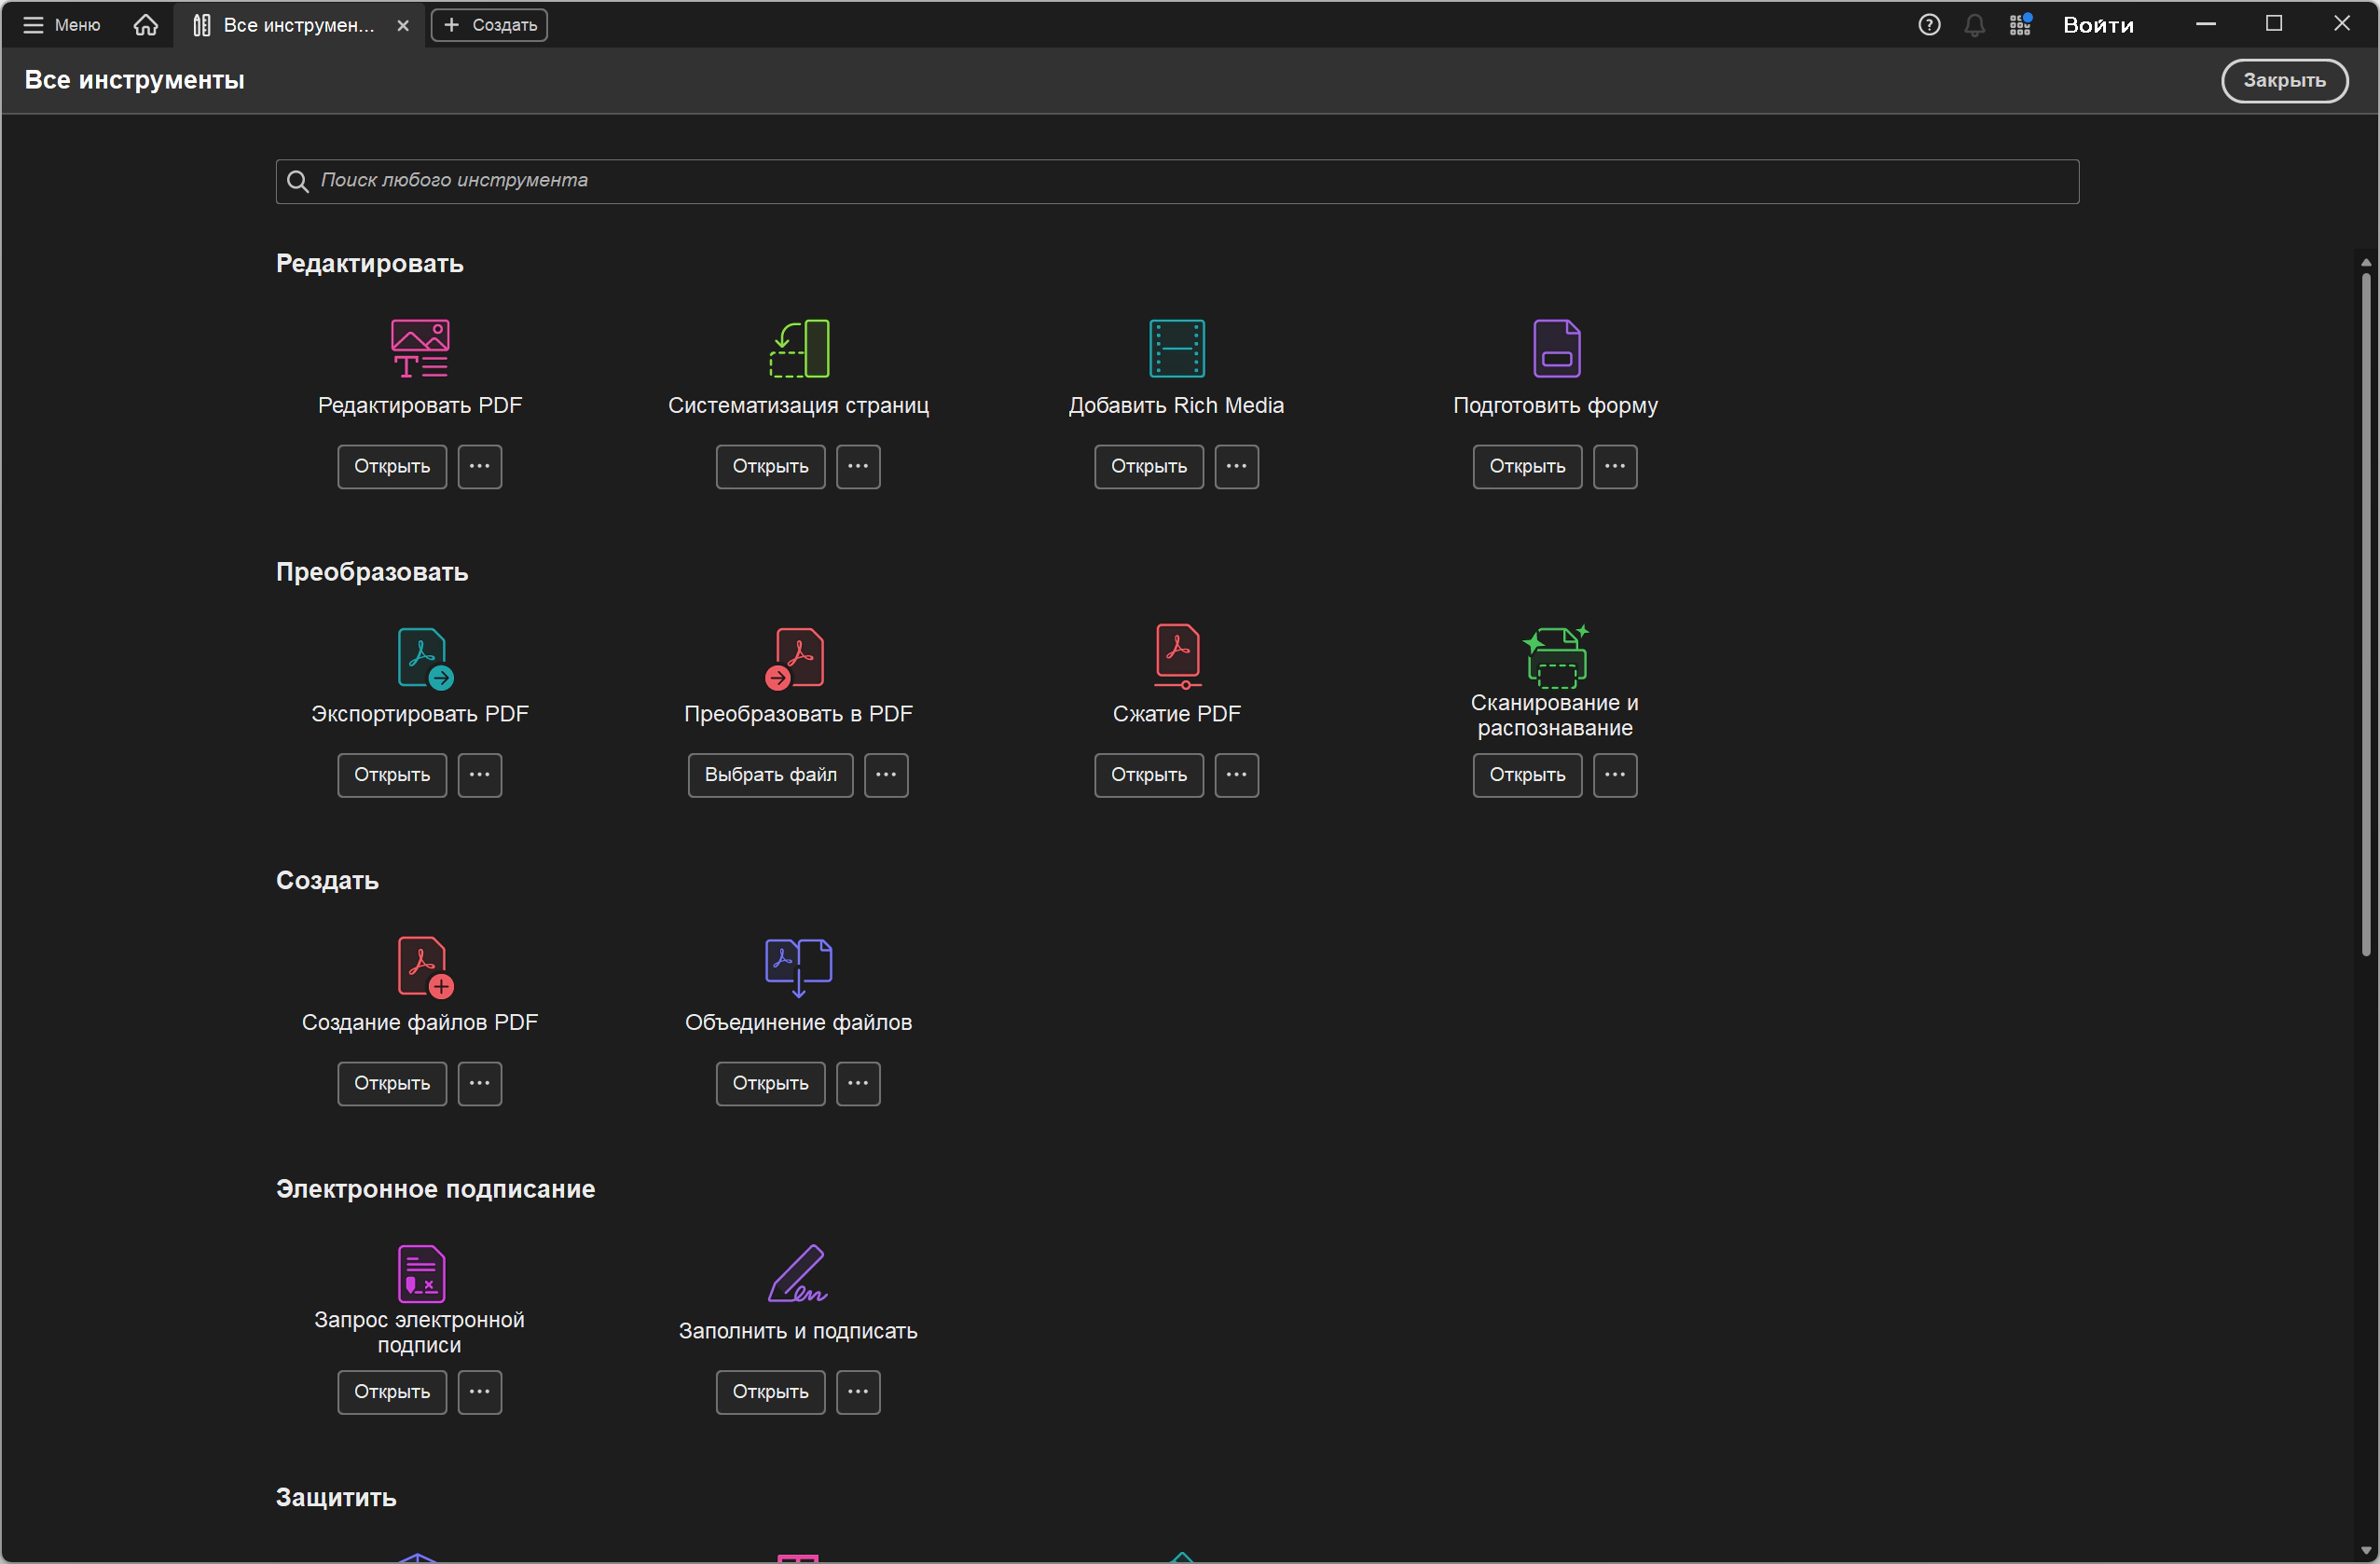This screenshot has height=1564, width=2380.
Task: Open more options for Редактировать PDF
Action: [480, 466]
